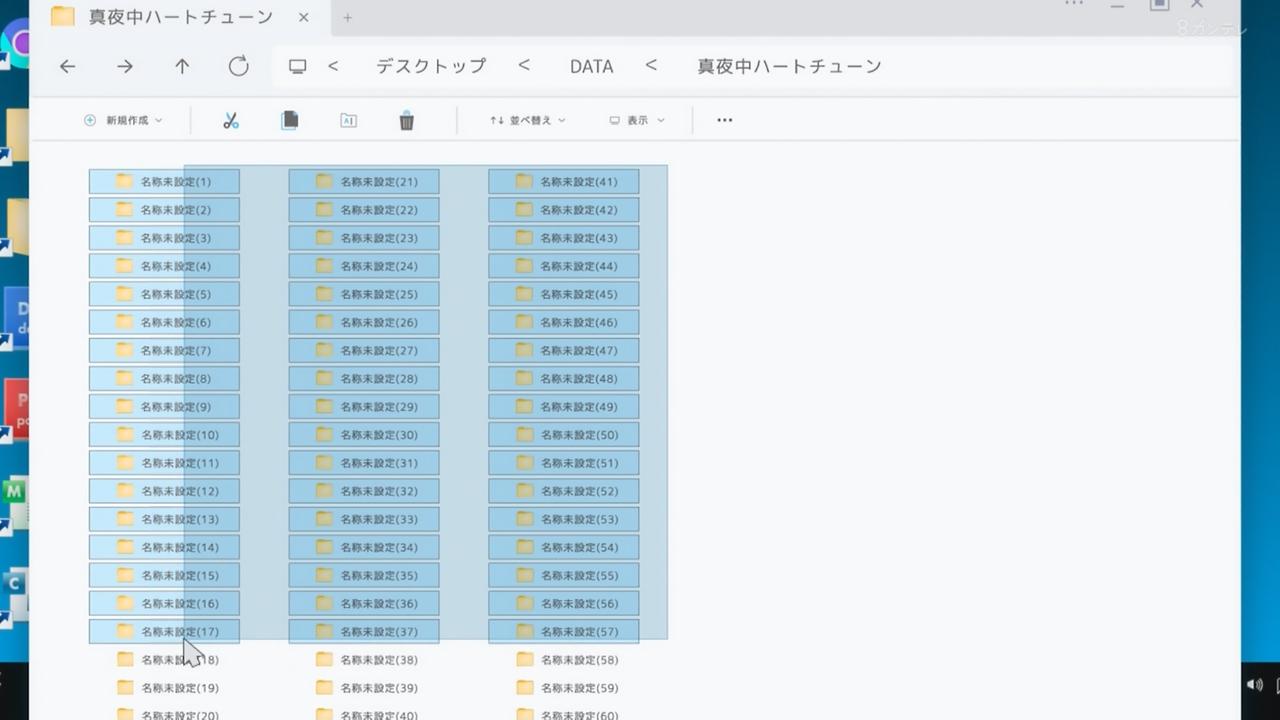Click the Forward arrow navigation button
The width and height of the screenshot is (1280, 720).
click(x=124, y=67)
